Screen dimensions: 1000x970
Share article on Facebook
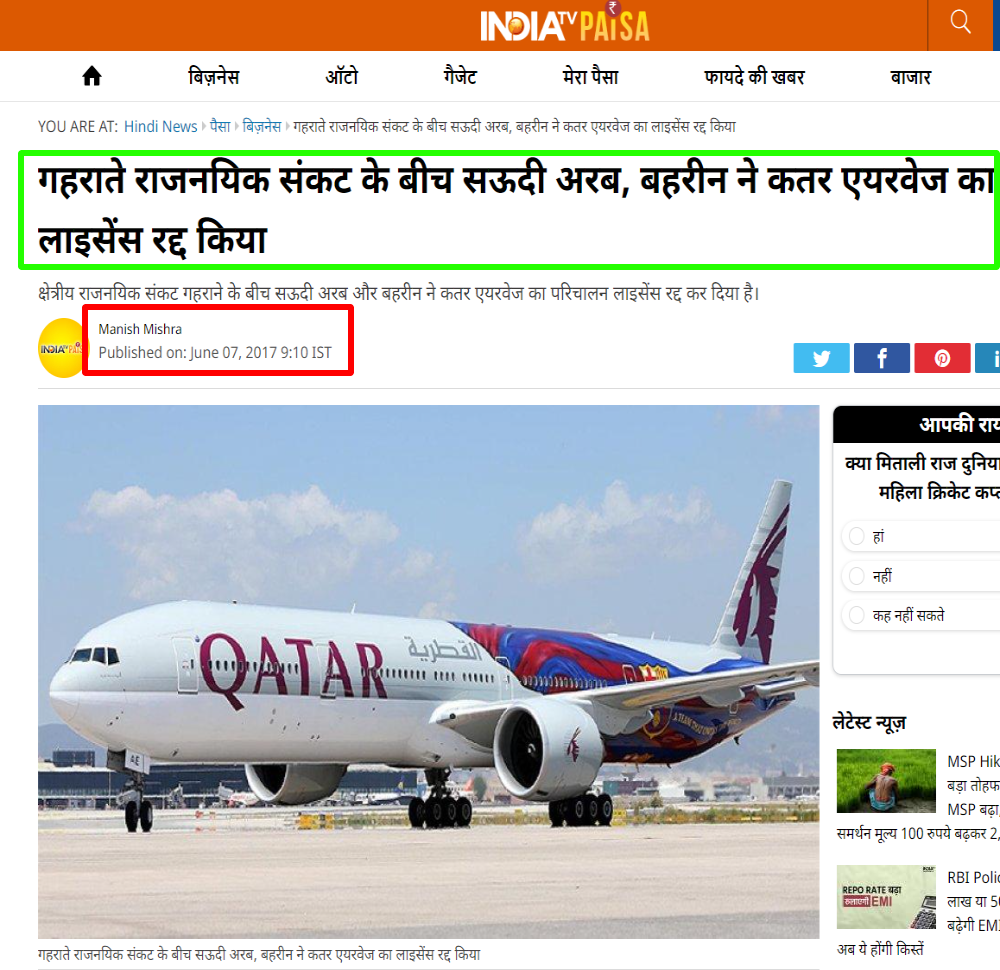[x=881, y=358]
